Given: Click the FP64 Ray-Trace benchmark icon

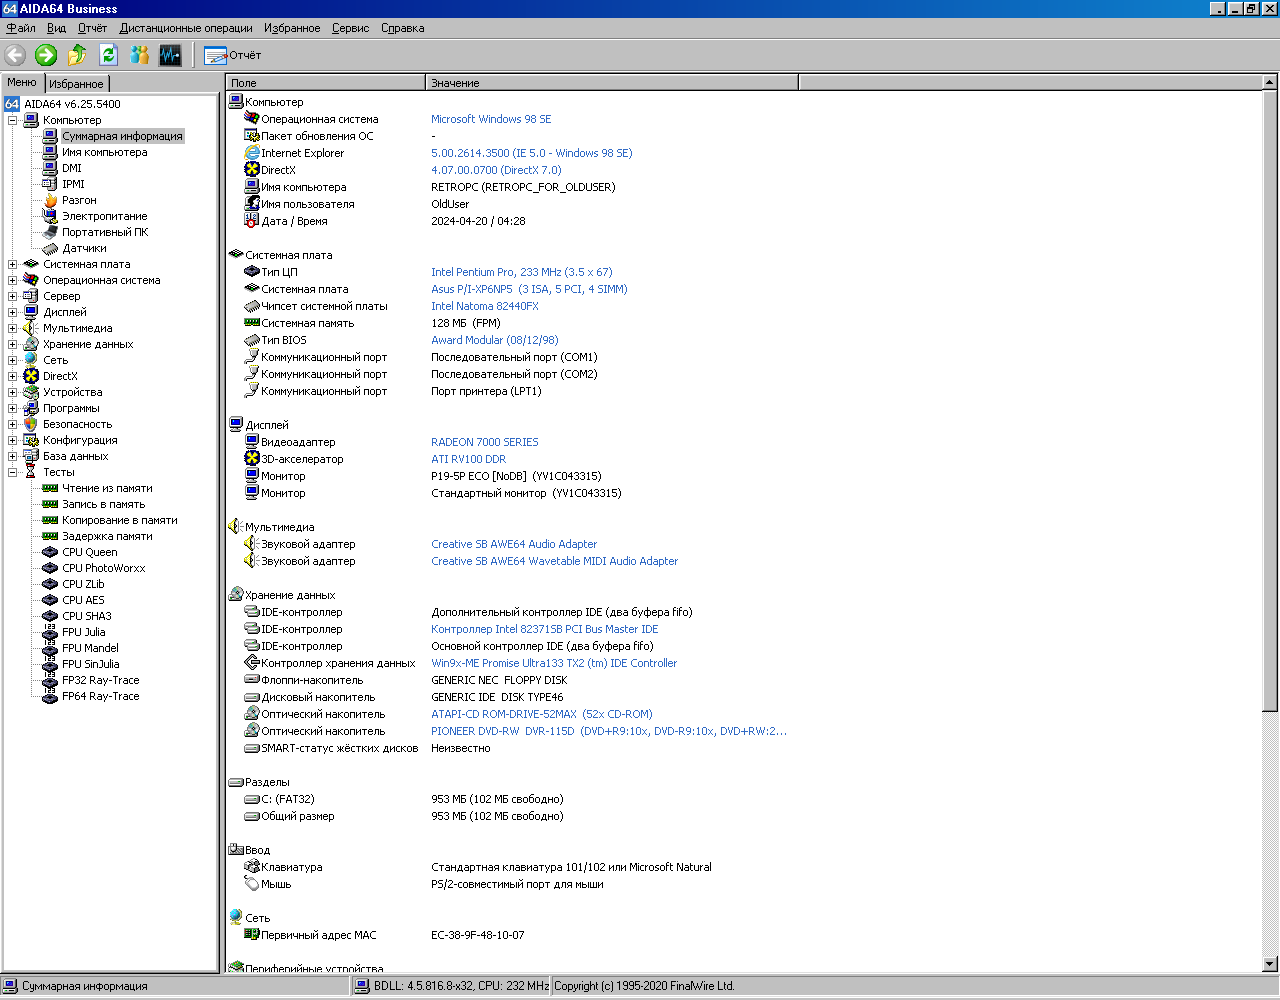Looking at the screenshot, I should 50,696.
